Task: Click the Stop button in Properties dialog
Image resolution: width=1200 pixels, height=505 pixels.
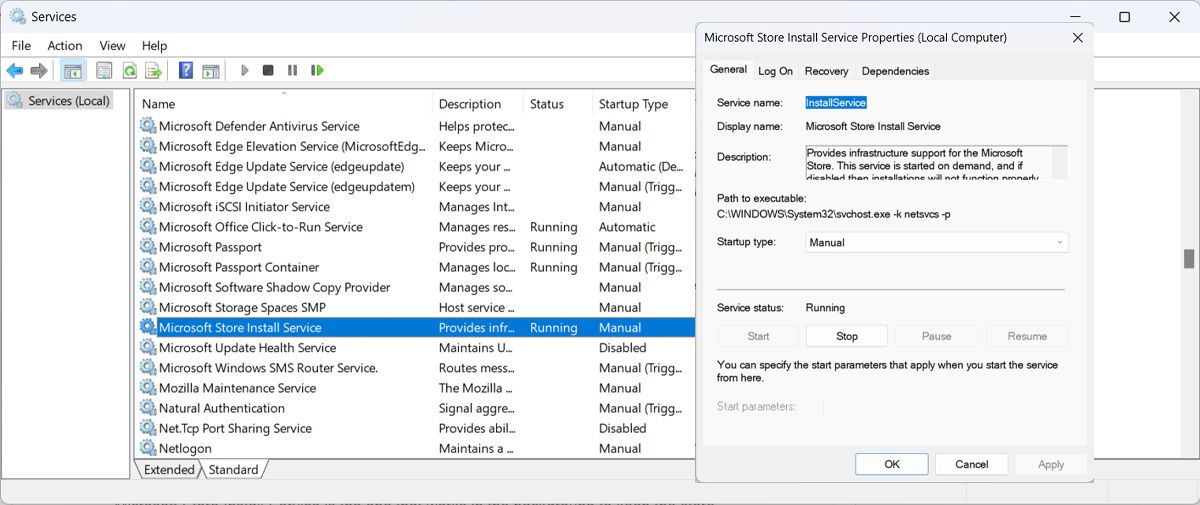Action: (x=847, y=336)
